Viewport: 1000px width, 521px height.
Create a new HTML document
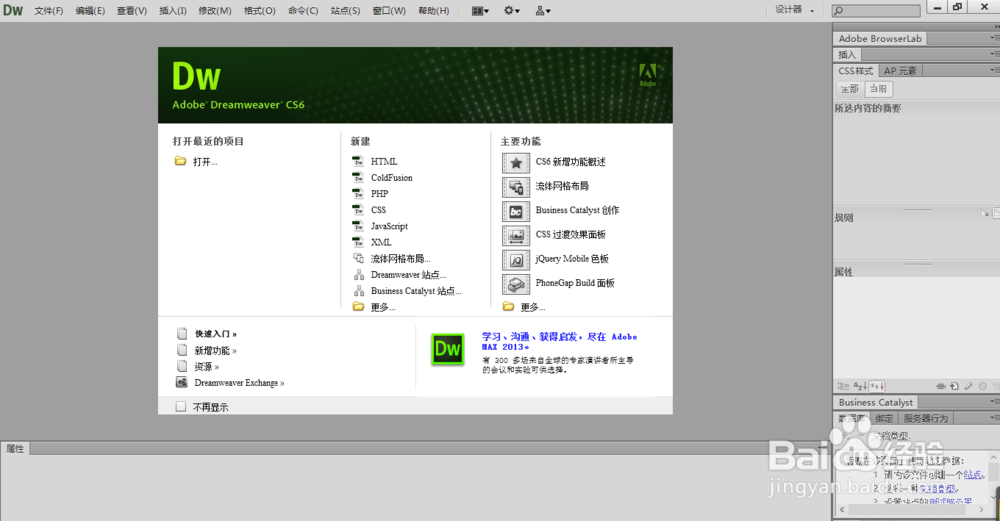point(384,162)
